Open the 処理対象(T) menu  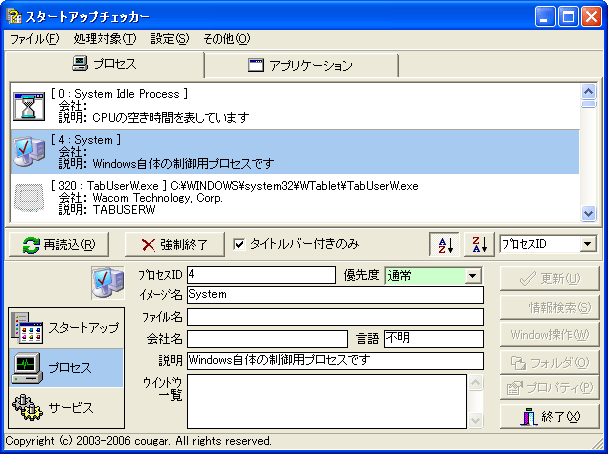point(105,39)
